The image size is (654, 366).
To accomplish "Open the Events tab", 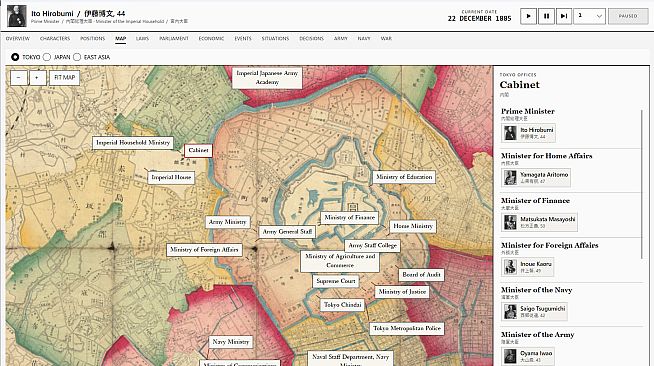I will tap(243, 38).
